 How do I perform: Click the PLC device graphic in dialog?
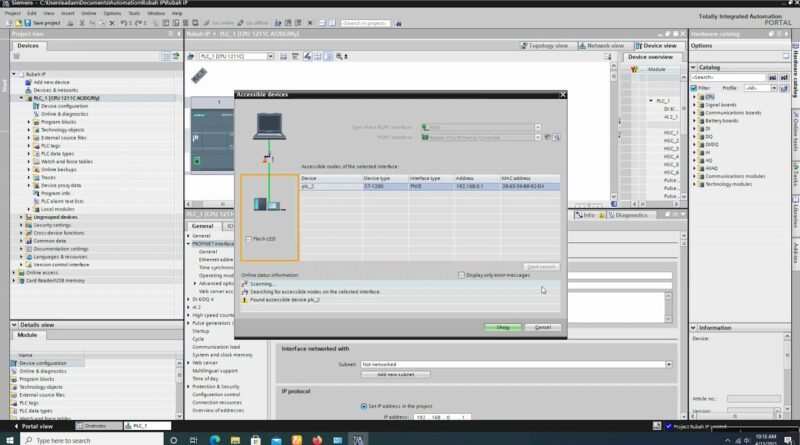click(269, 205)
